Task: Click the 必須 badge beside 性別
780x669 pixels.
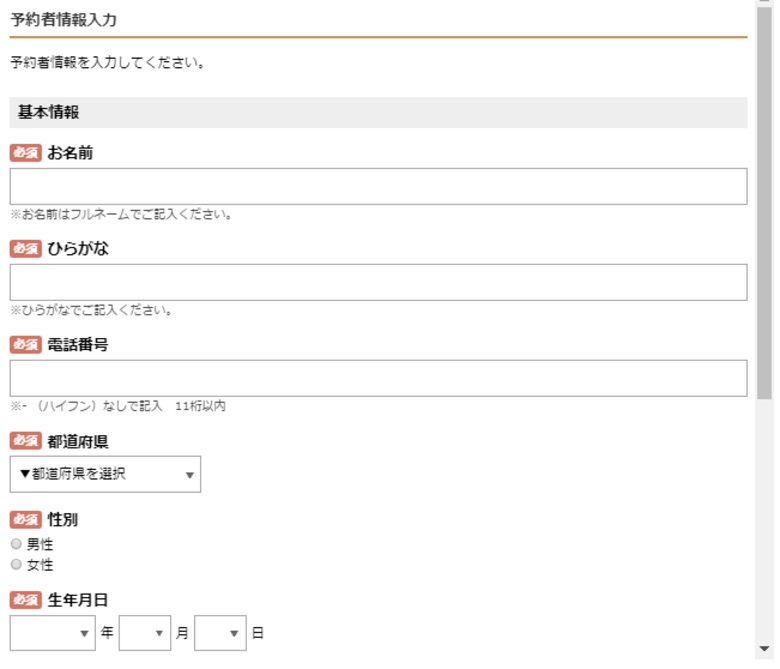Action: [25, 519]
